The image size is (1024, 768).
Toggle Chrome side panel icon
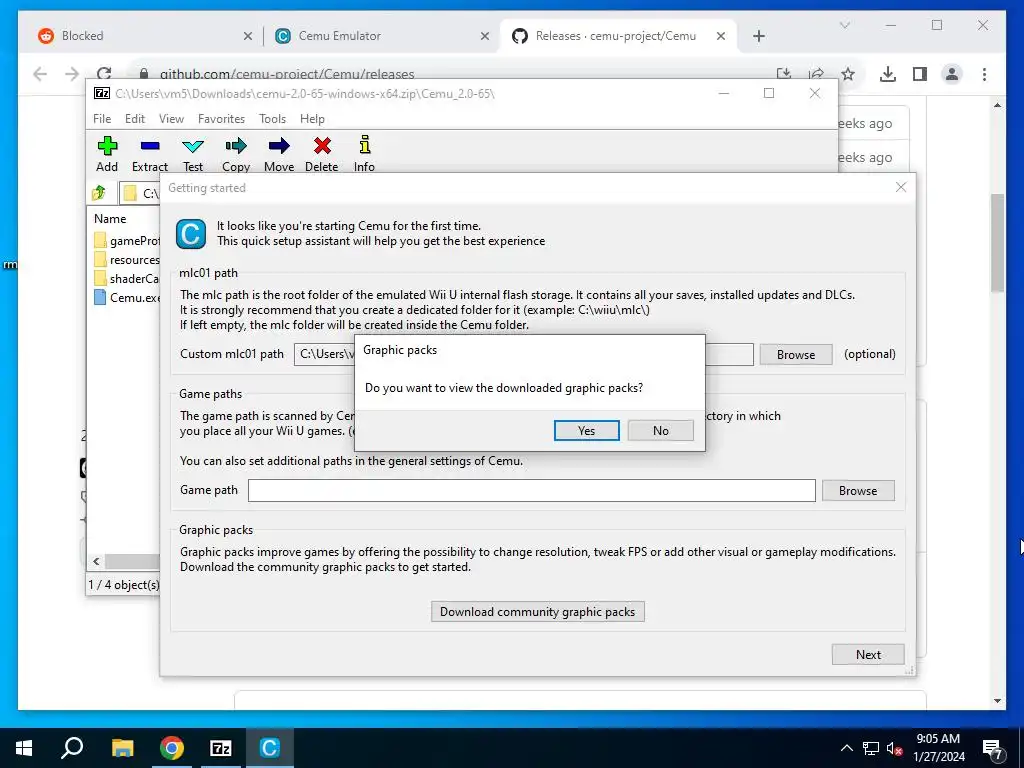pyautogui.click(x=920, y=74)
